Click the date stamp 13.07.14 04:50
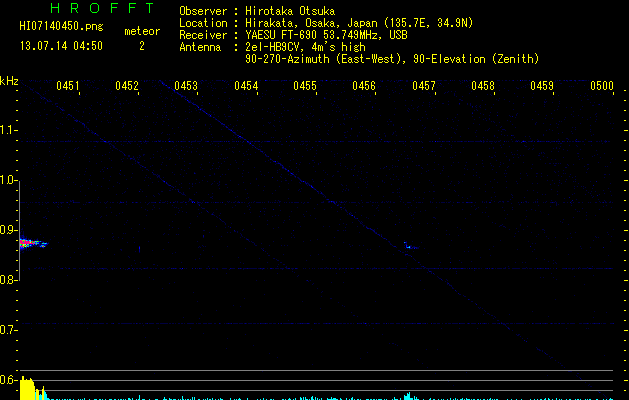This screenshot has height=400, width=629. click(x=61, y=46)
